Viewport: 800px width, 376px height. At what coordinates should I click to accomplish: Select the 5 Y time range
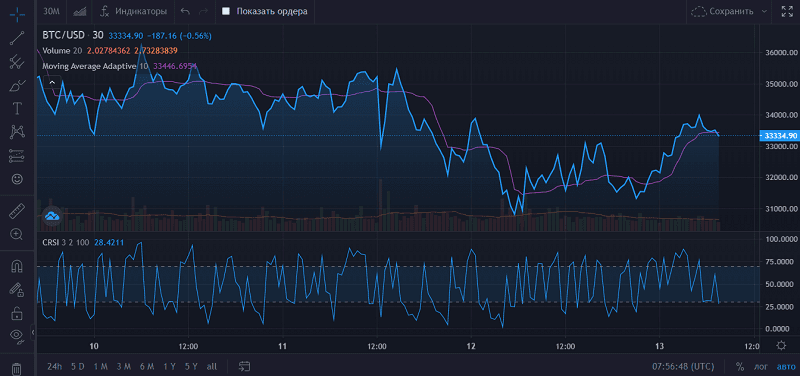(x=191, y=366)
